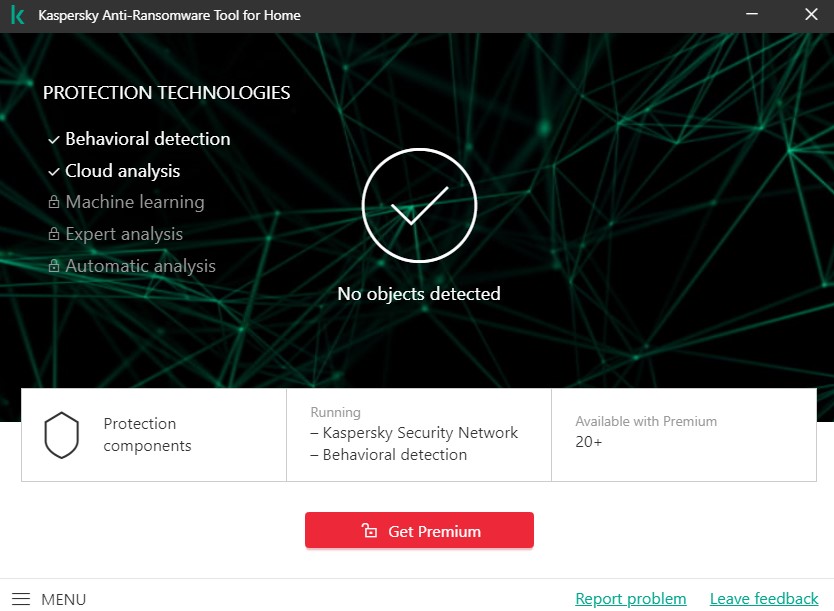Click the shield Protection components icon

(x=61, y=435)
